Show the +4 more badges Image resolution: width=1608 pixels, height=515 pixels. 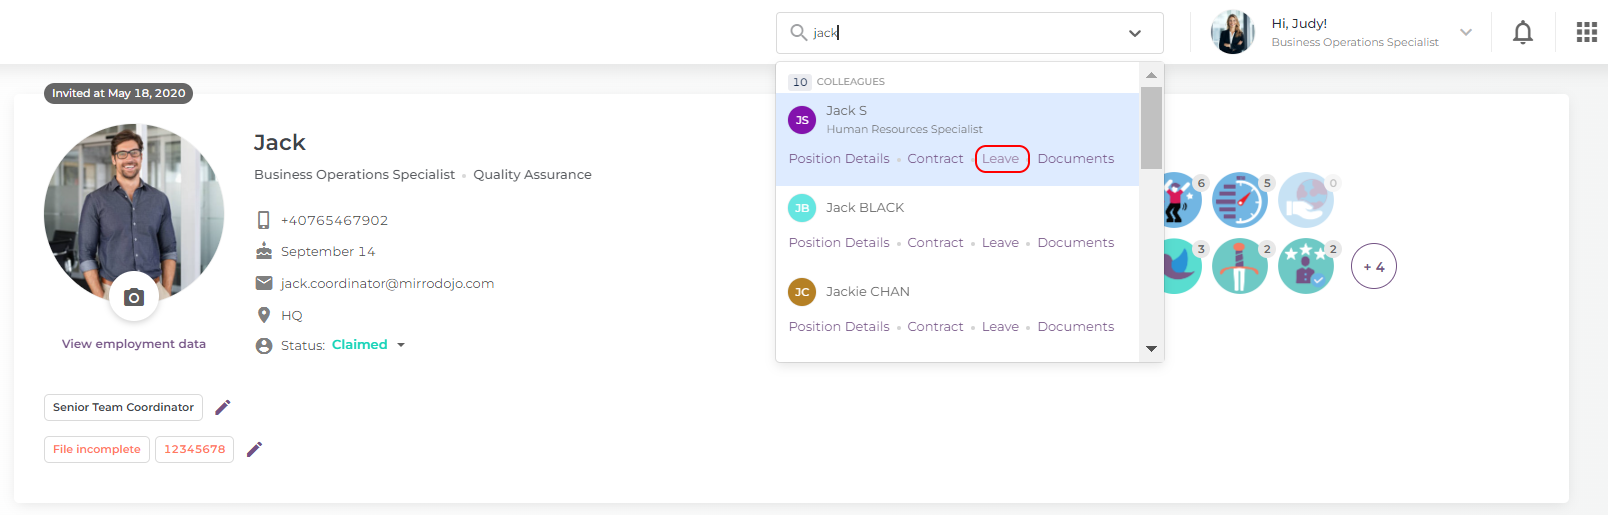click(1374, 266)
